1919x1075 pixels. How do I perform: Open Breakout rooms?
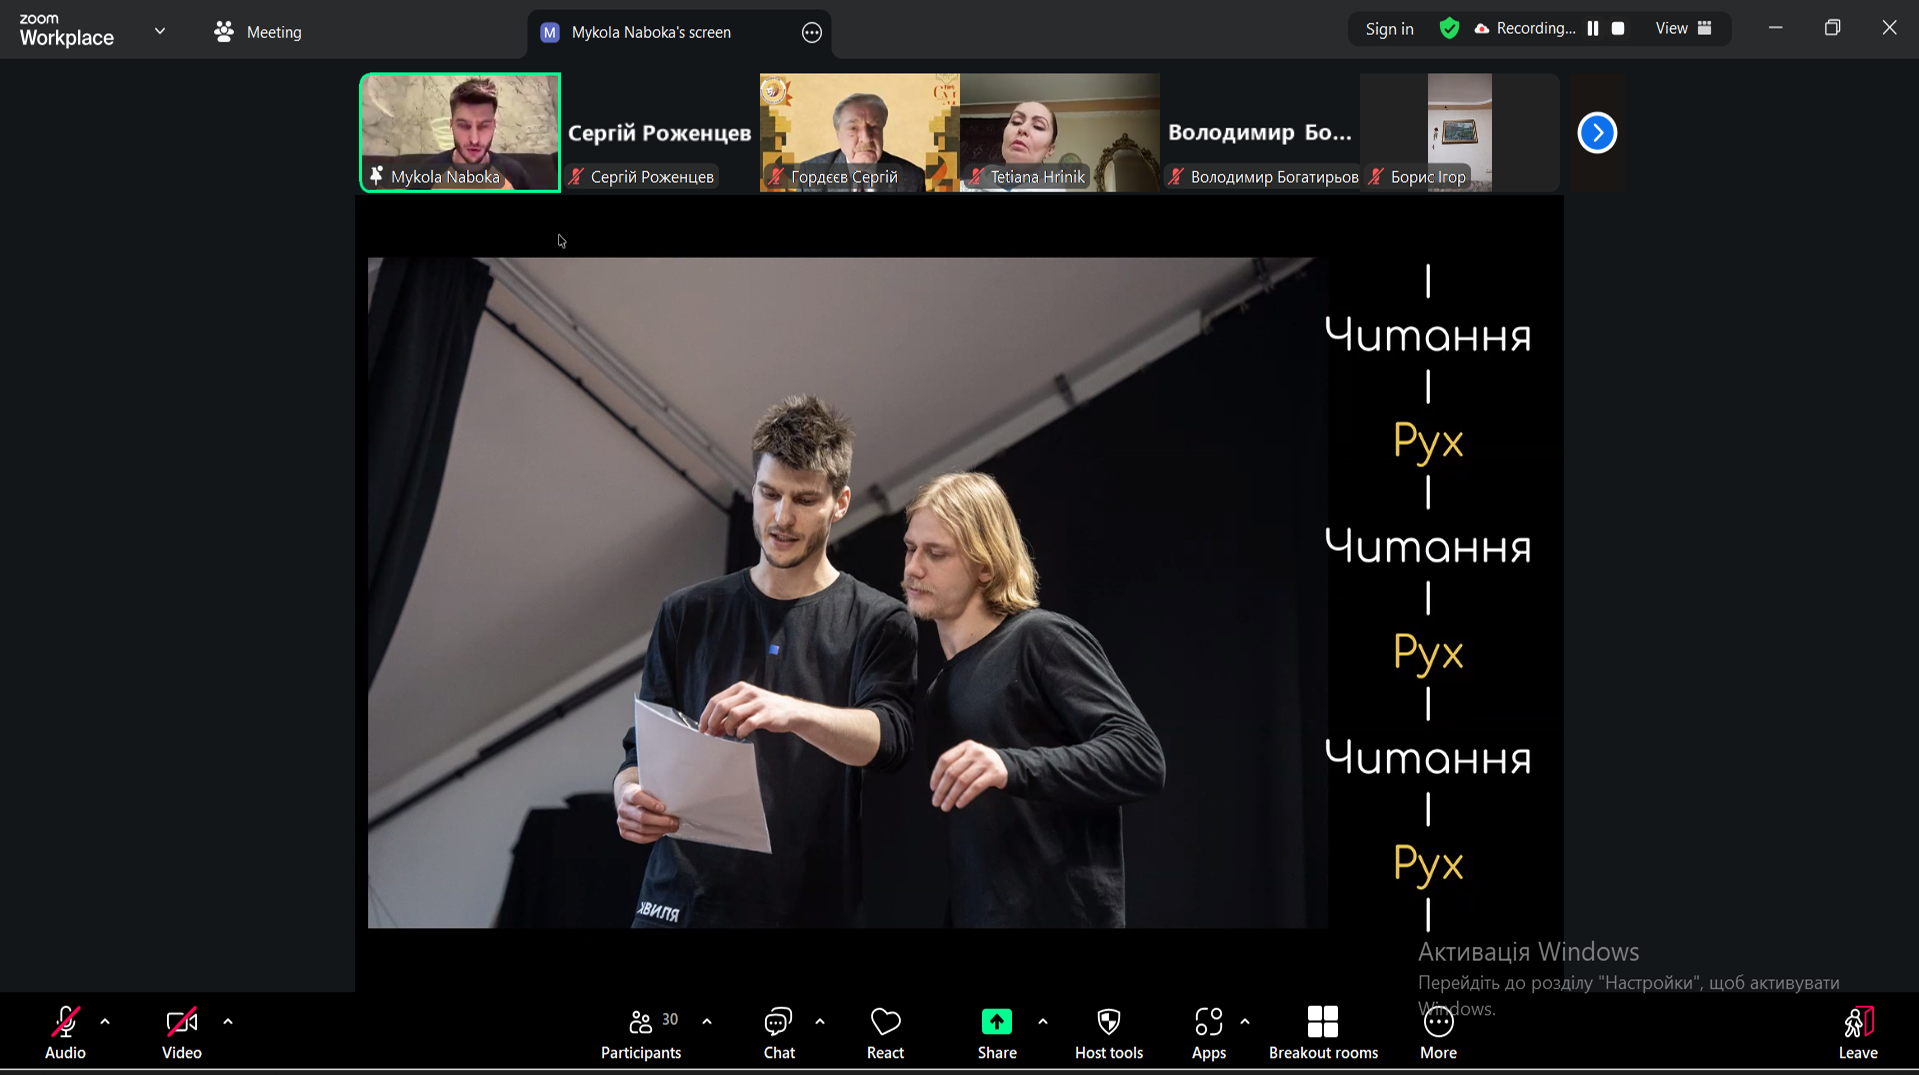coord(1322,1033)
